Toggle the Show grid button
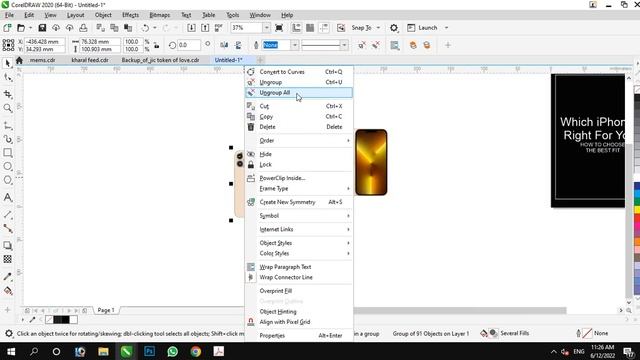 coord(310,28)
